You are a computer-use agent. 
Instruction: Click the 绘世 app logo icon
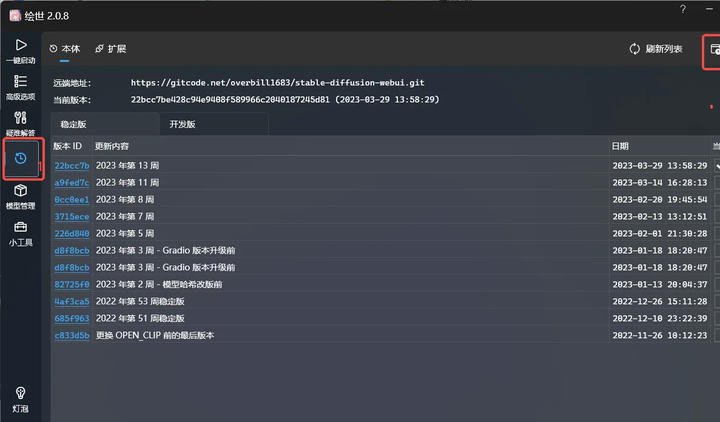[x=15, y=16]
